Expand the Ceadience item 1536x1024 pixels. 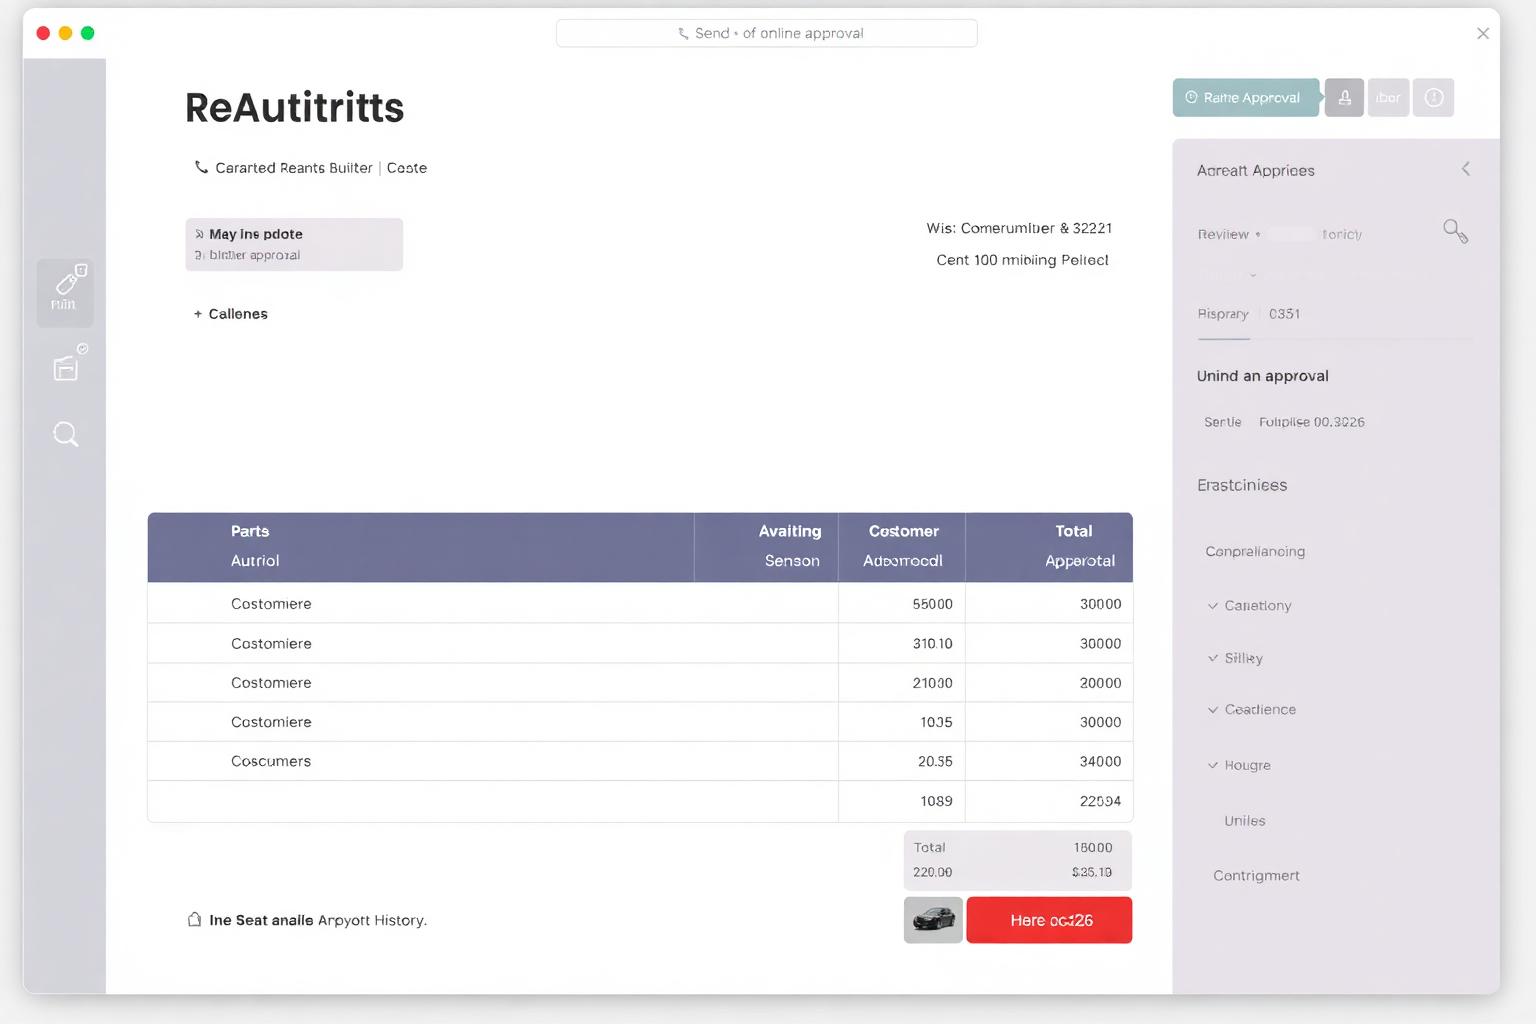(x=1252, y=710)
